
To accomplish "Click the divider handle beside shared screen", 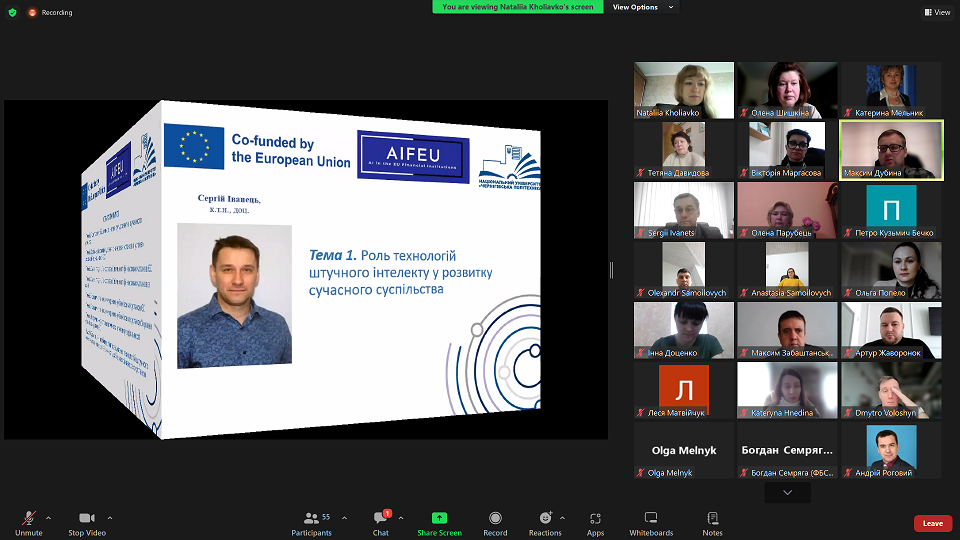I will tap(612, 270).
